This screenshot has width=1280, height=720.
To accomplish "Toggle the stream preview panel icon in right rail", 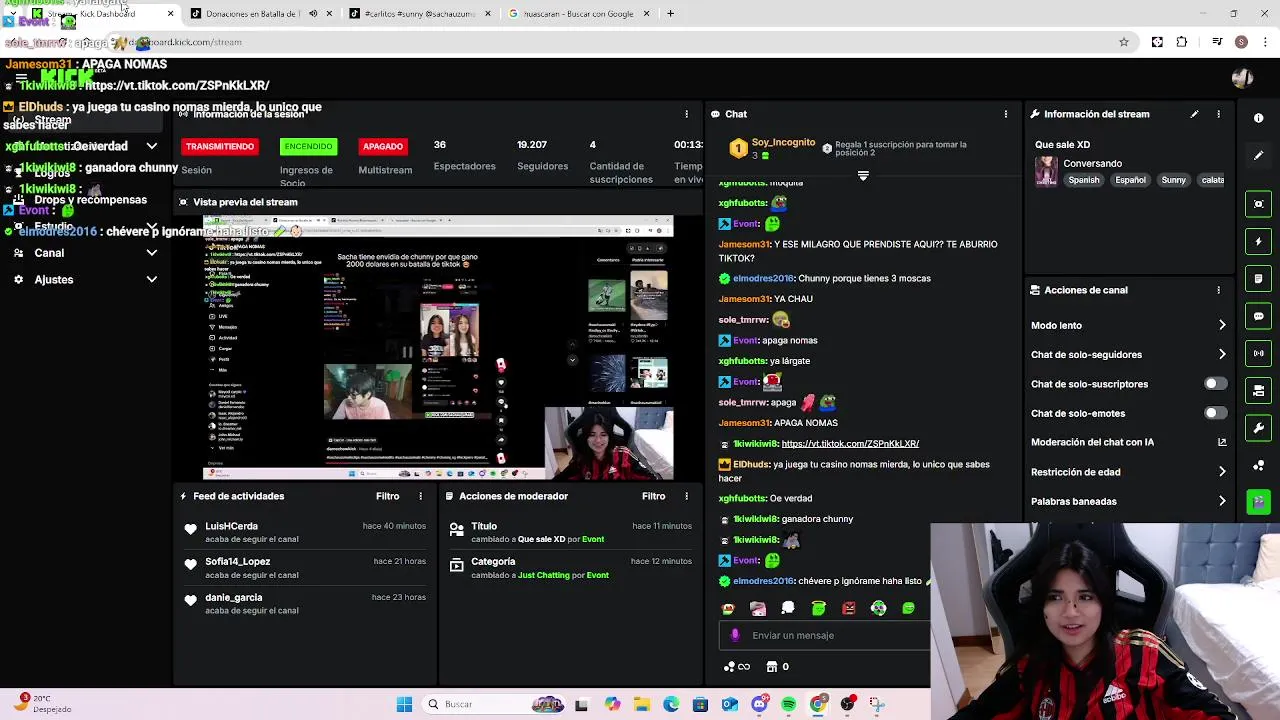I will pyautogui.click(x=1258, y=204).
